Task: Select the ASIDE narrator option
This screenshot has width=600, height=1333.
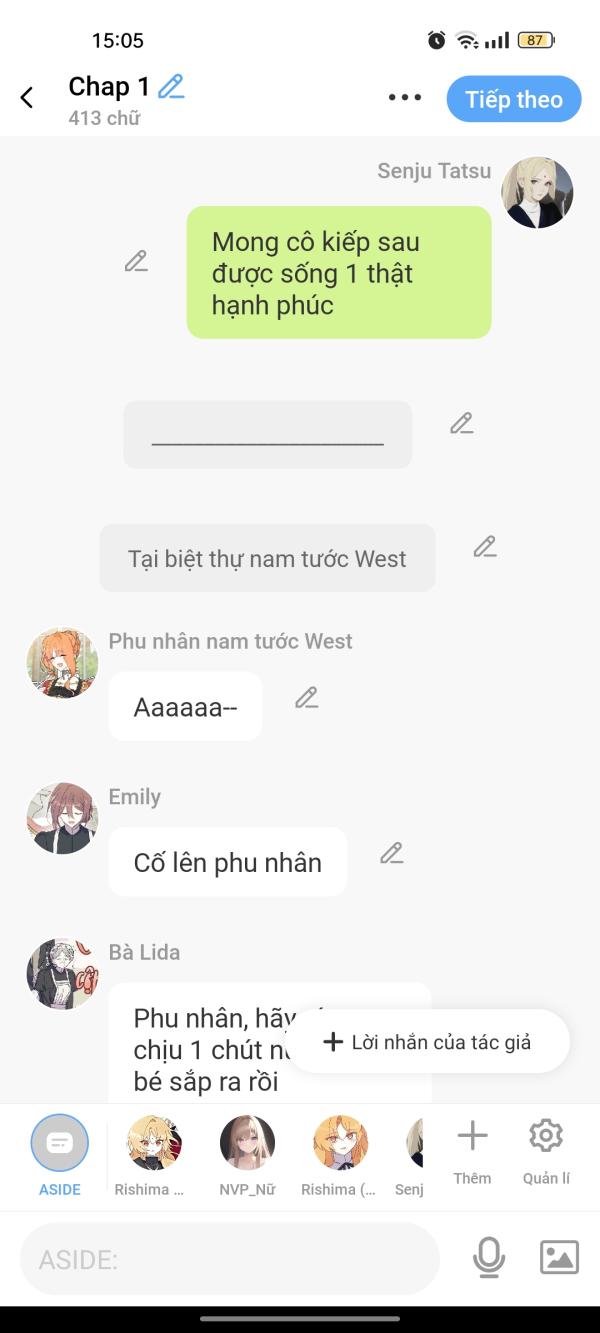Action: coord(60,1155)
